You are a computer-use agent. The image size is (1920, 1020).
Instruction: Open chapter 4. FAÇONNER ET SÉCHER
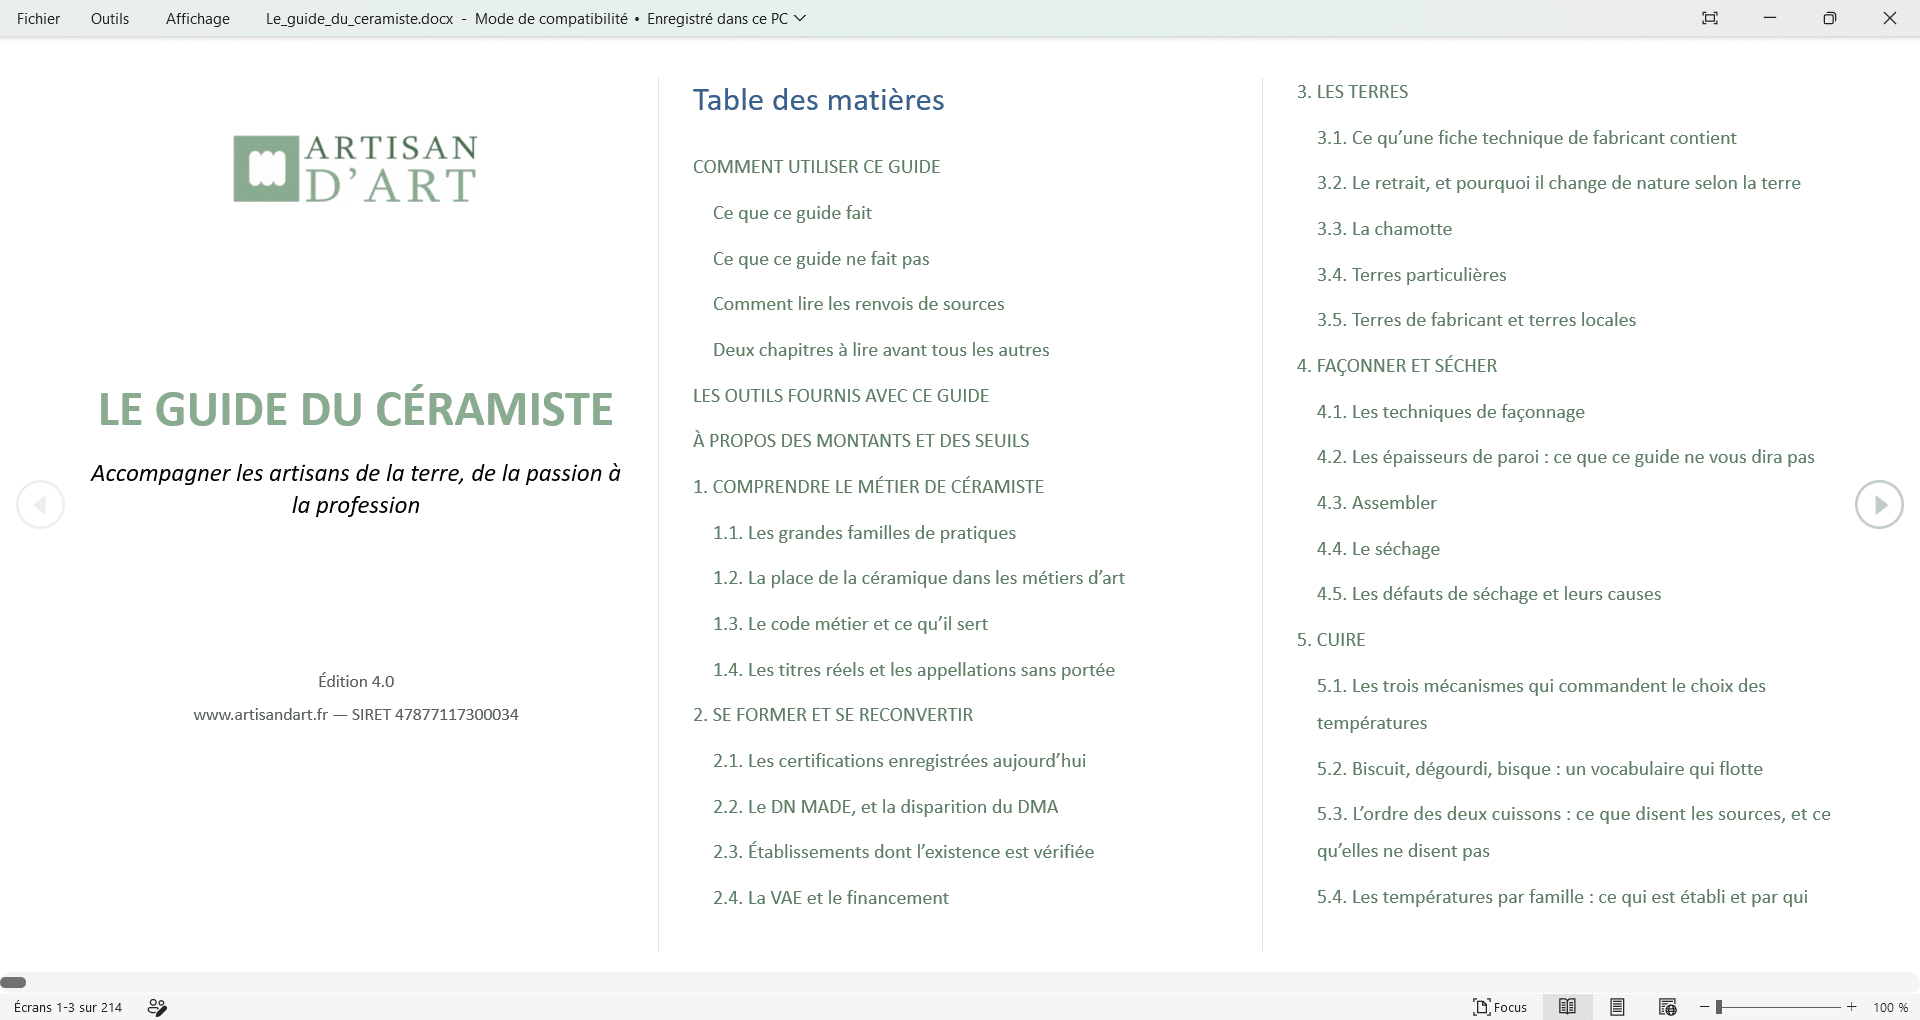click(x=1397, y=366)
